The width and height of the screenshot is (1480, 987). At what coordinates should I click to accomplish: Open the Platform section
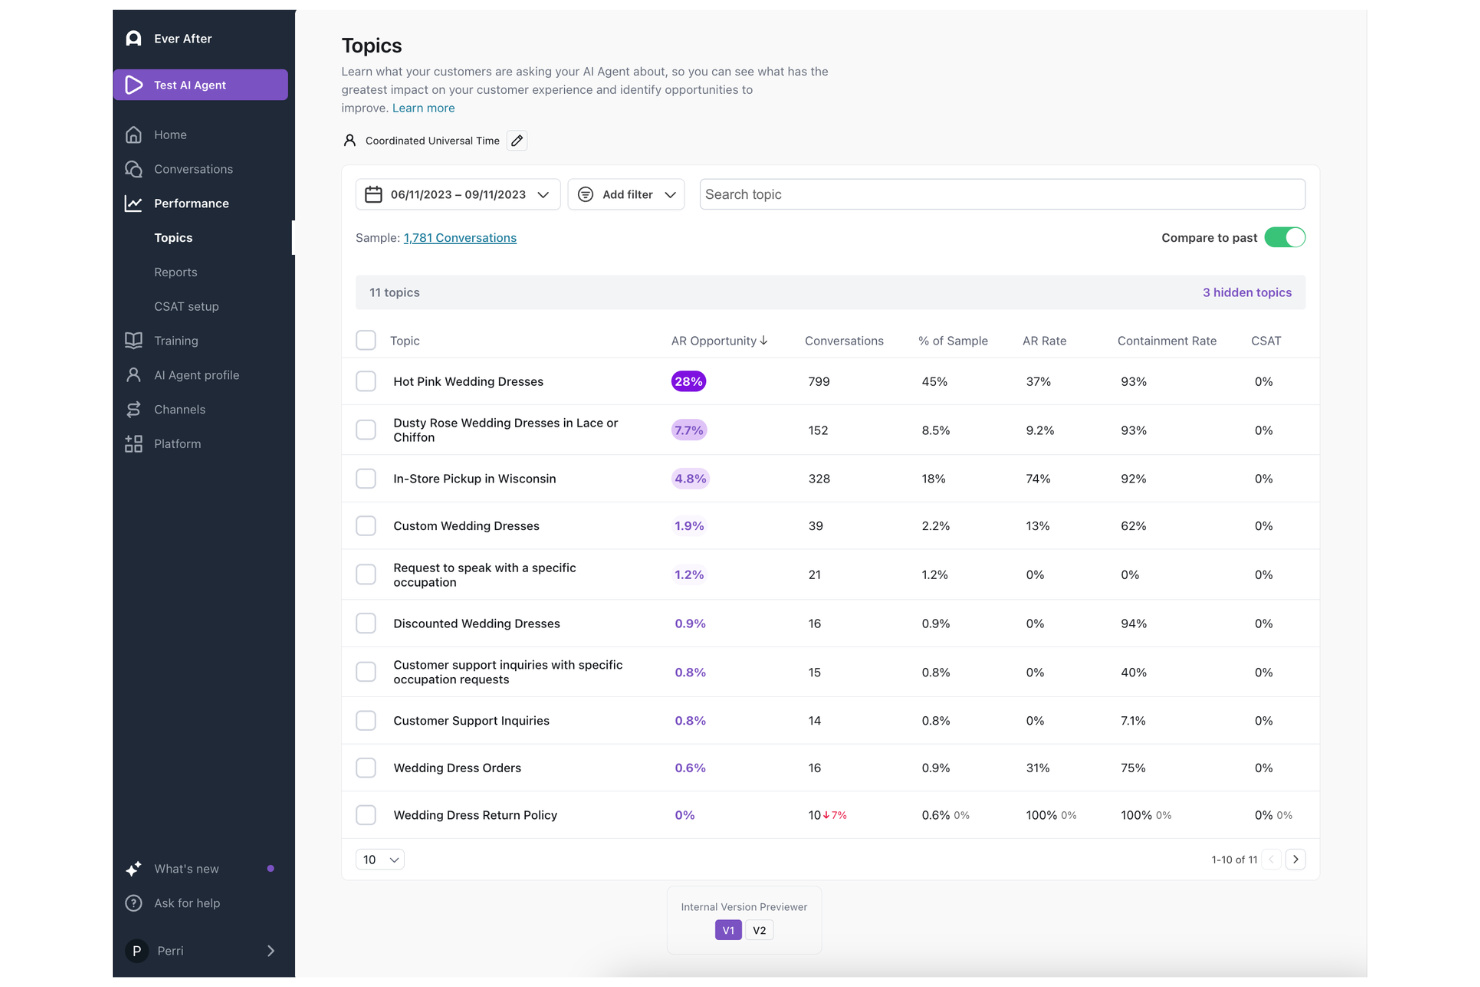pos(177,443)
